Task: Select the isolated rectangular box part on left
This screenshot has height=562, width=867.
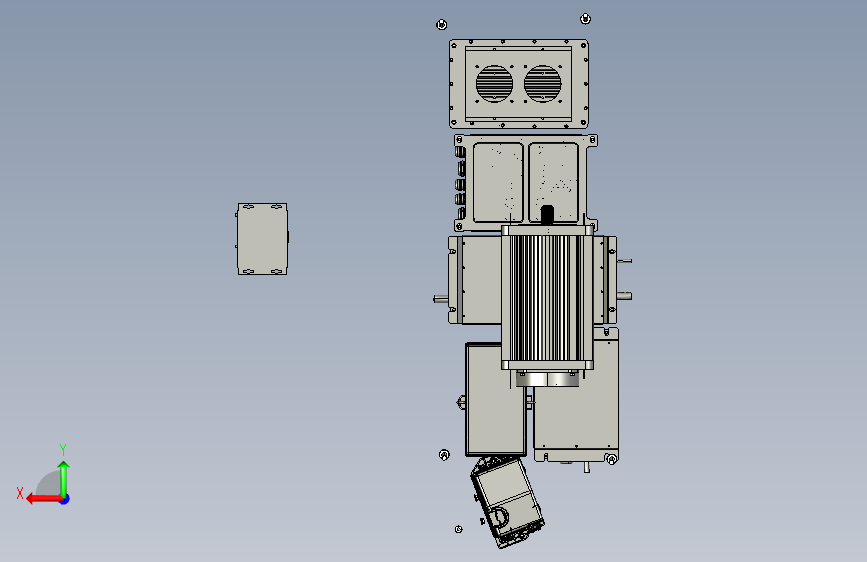Action: pyautogui.click(x=262, y=238)
